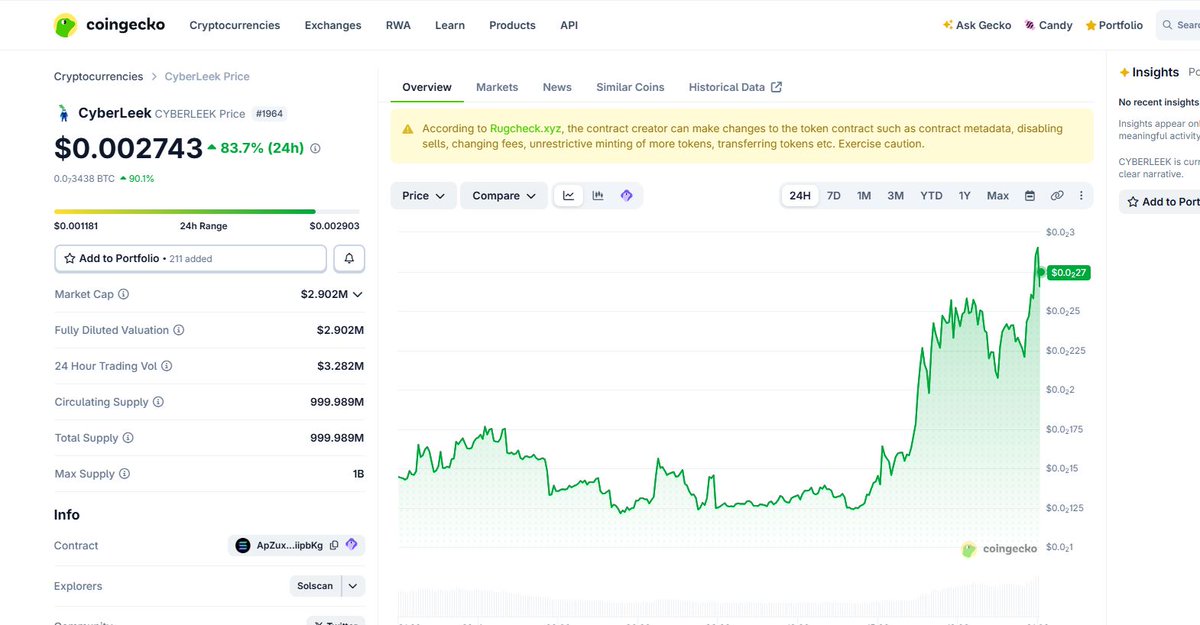This screenshot has height=625, width=1200.
Task: Open Max Supply info icon
Action: click(x=124, y=474)
